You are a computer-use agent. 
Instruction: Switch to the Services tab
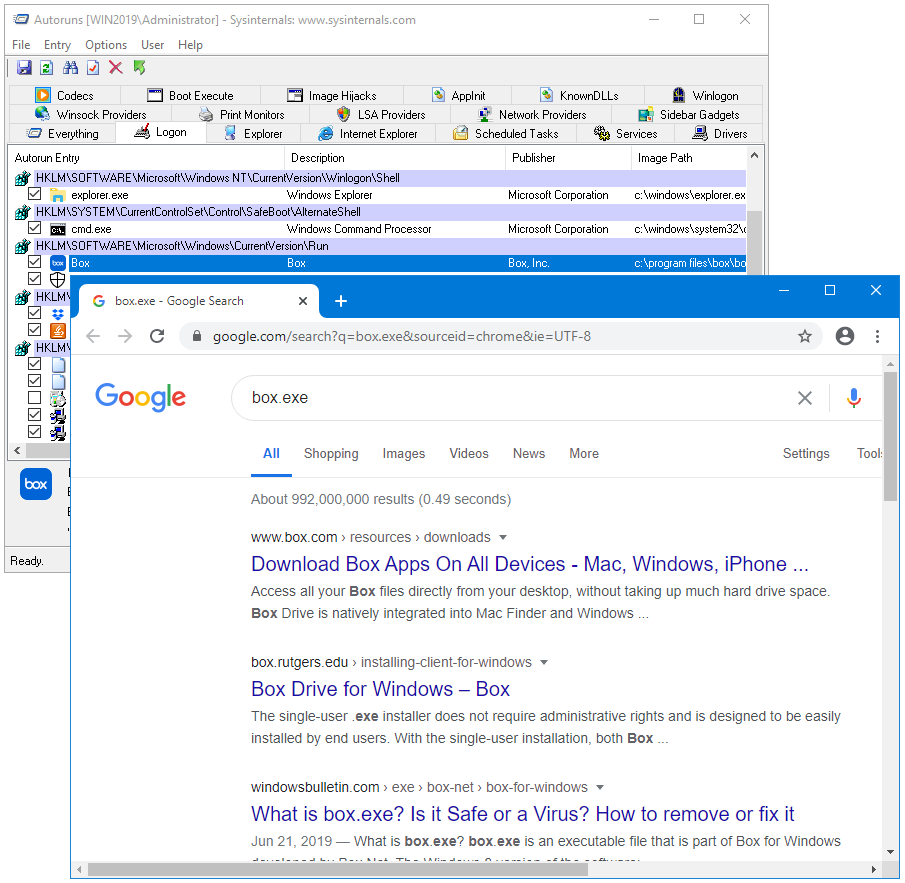[x=626, y=134]
